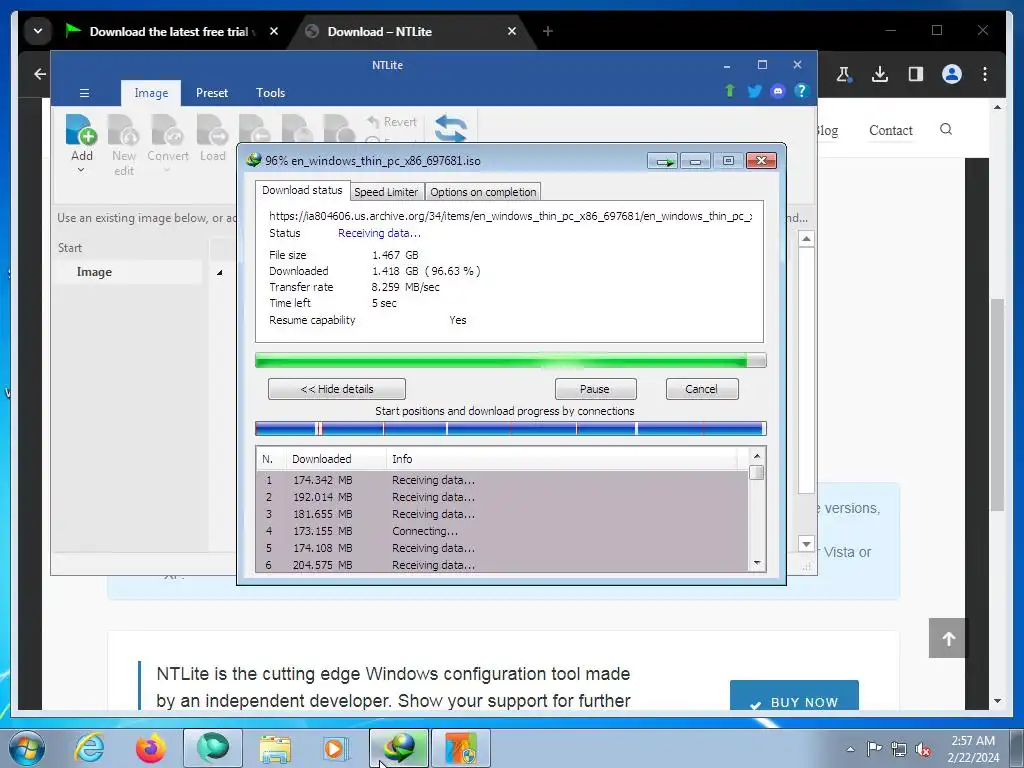Open the Tools ribbon tab
Screen dimensions: 1024x768
point(270,93)
